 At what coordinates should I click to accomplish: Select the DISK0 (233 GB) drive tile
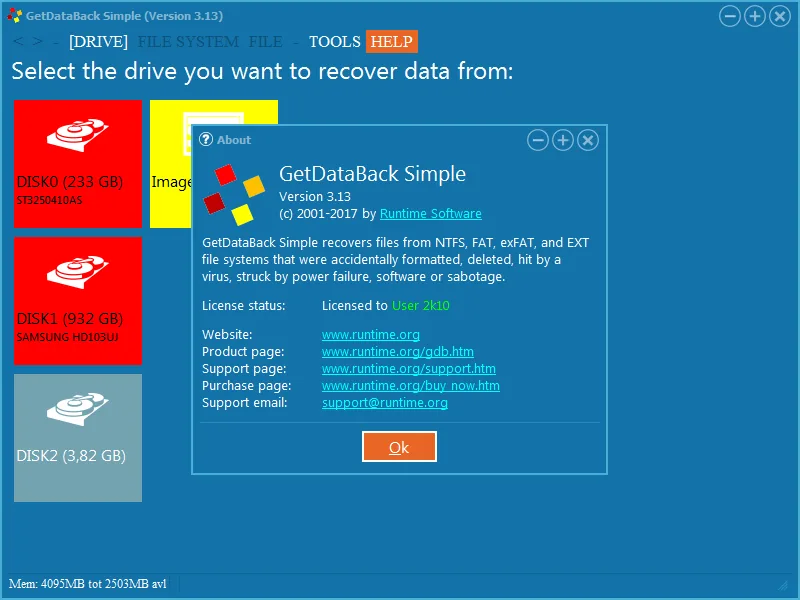click(78, 164)
